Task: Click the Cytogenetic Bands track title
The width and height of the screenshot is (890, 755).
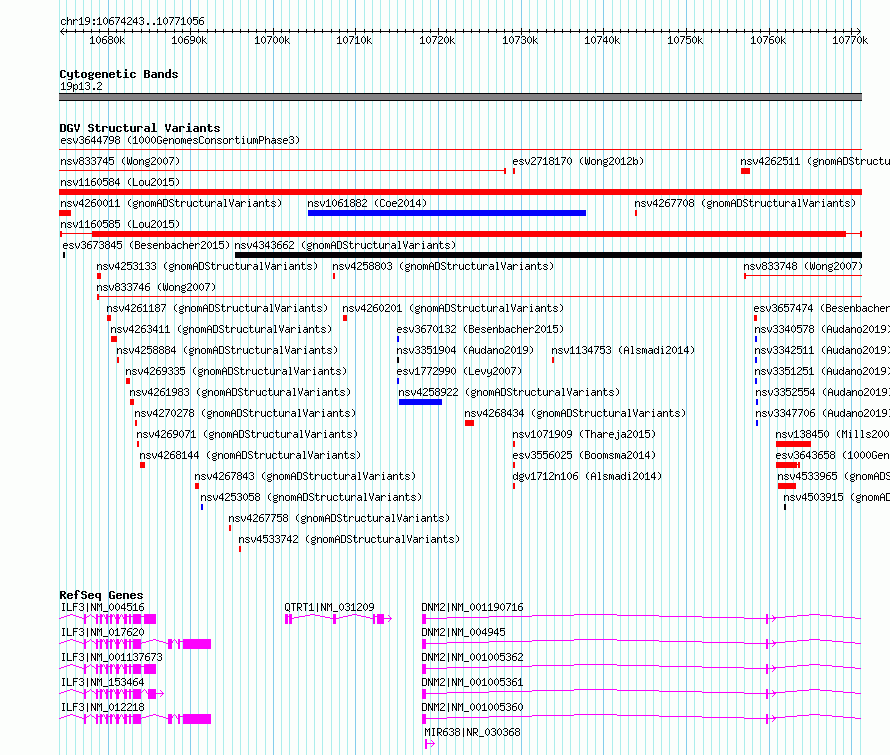Action: coord(119,74)
